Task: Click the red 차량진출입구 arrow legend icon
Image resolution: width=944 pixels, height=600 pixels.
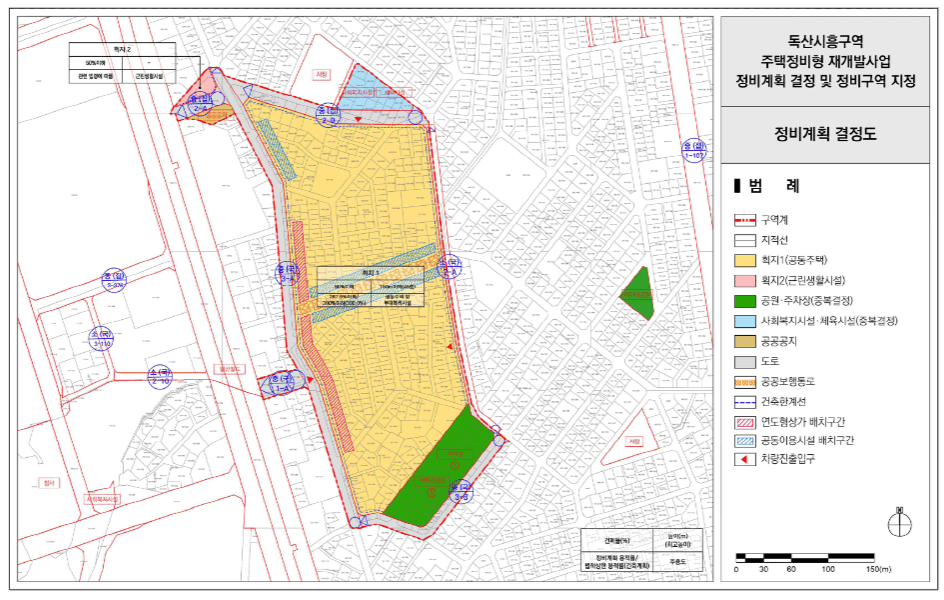Action: coord(745,459)
